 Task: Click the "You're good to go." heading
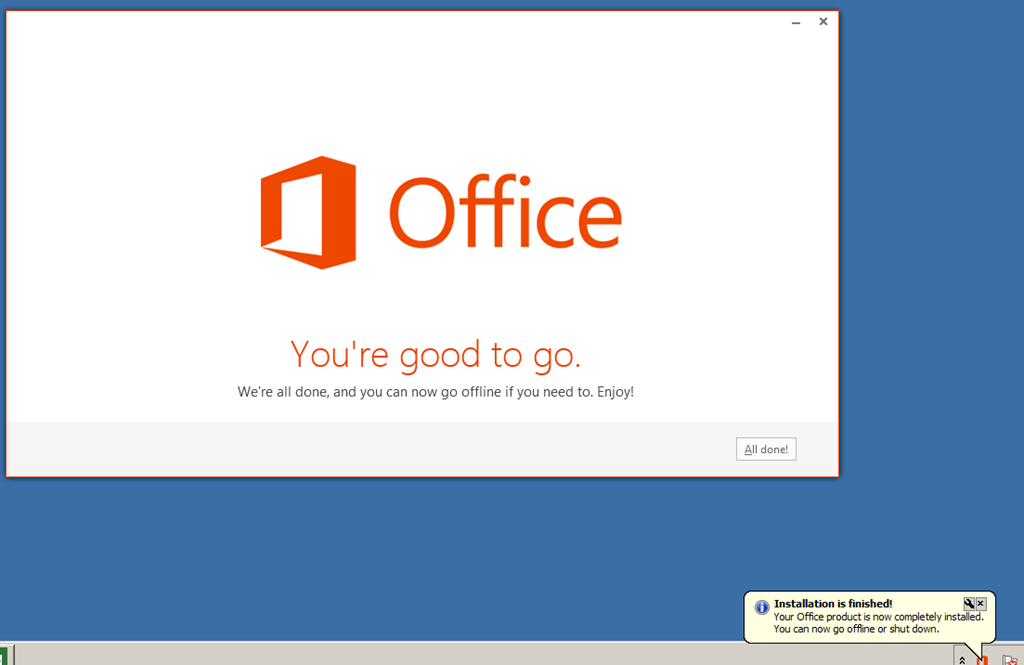[x=436, y=355]
